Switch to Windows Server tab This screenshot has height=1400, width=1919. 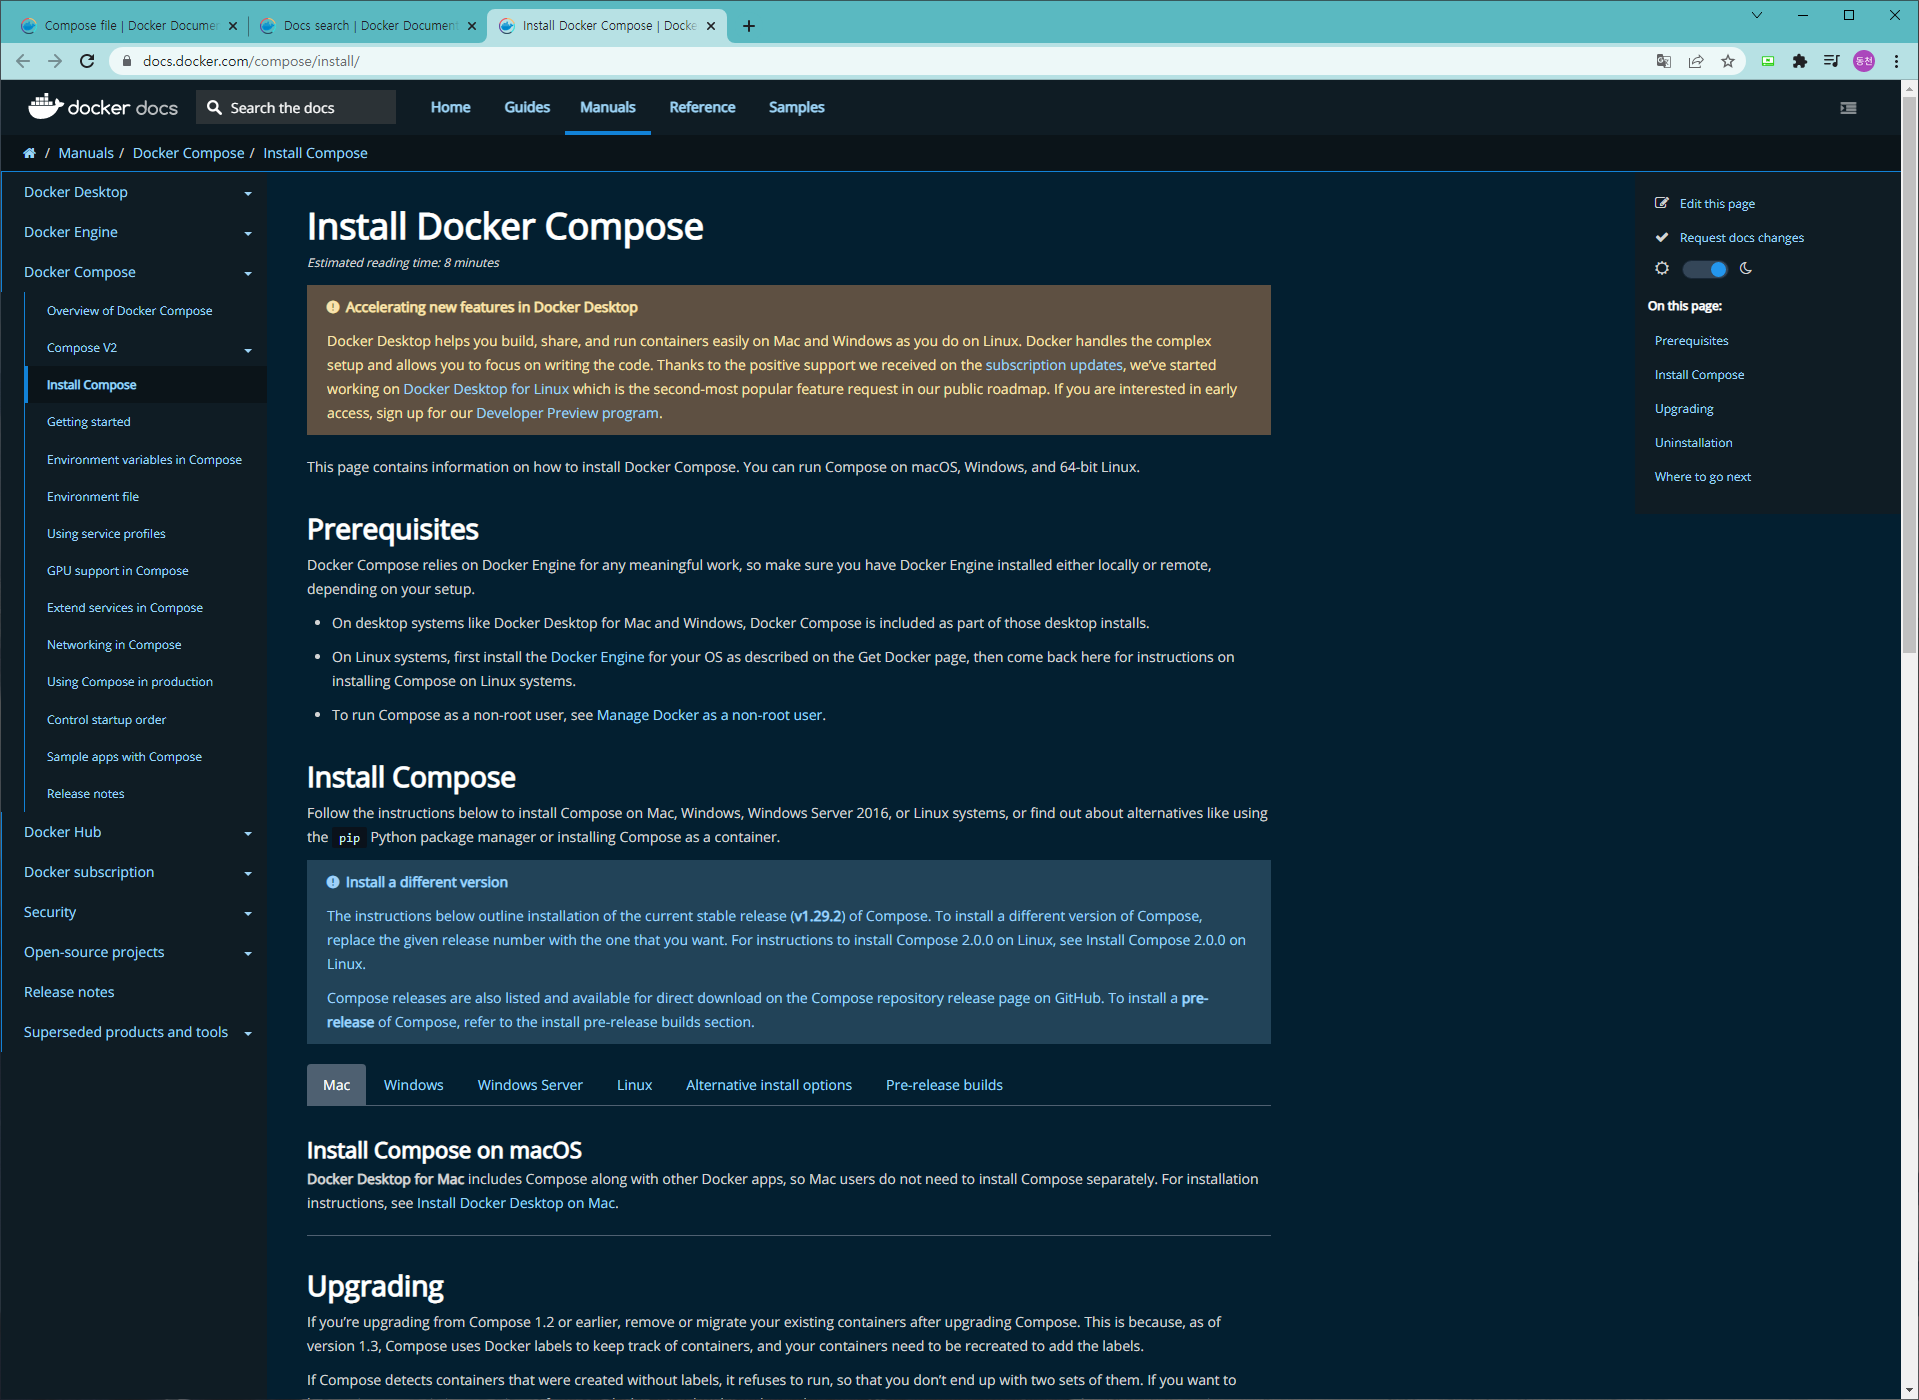530,1085
